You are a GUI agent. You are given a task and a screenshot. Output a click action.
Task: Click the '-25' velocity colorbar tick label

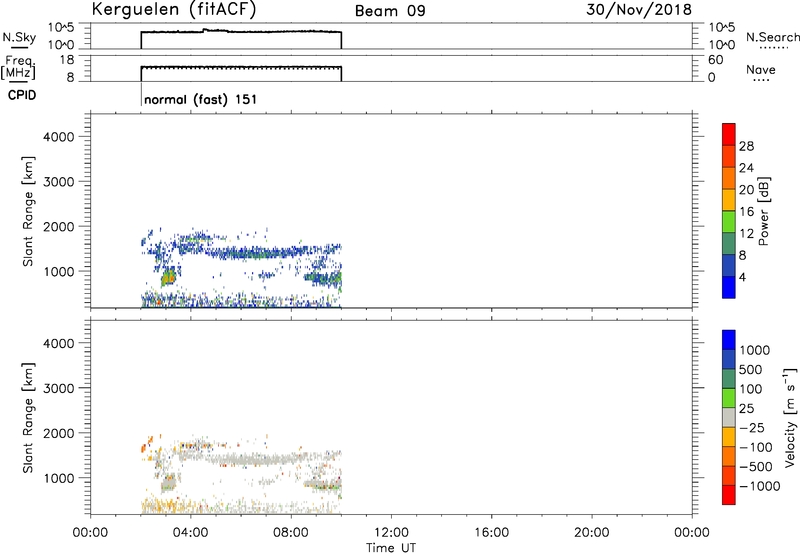(752, 427)
